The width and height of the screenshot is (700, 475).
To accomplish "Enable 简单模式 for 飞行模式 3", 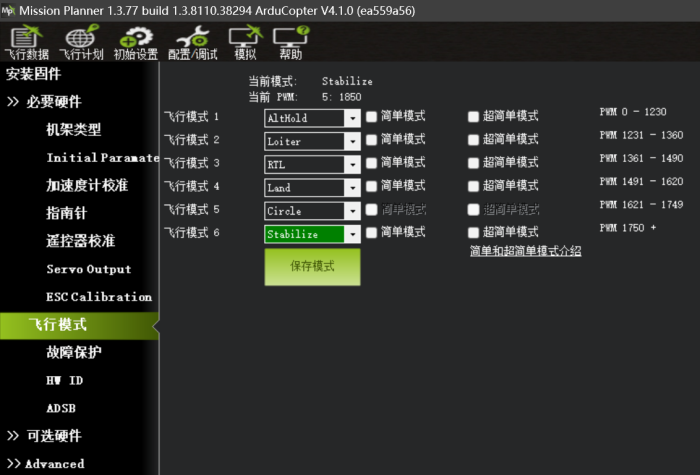I will coord(371,163).
